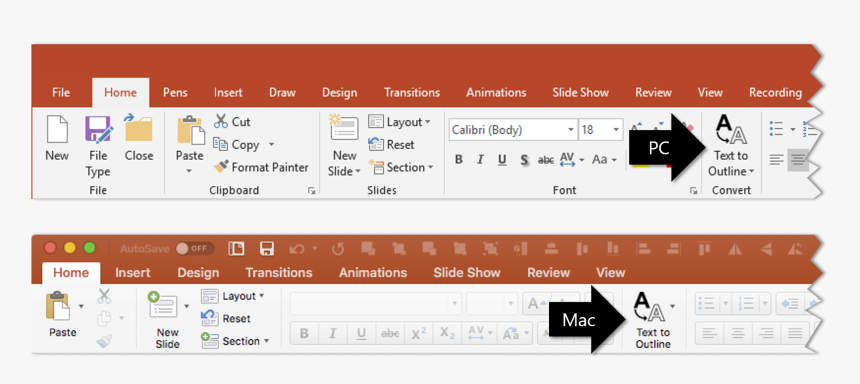Click the New file icon in PC ribbon

click(x=57, y=129)
